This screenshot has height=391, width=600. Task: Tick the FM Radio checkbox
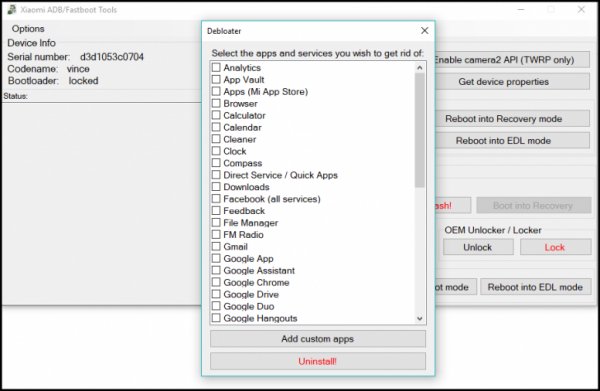[216, 234]
